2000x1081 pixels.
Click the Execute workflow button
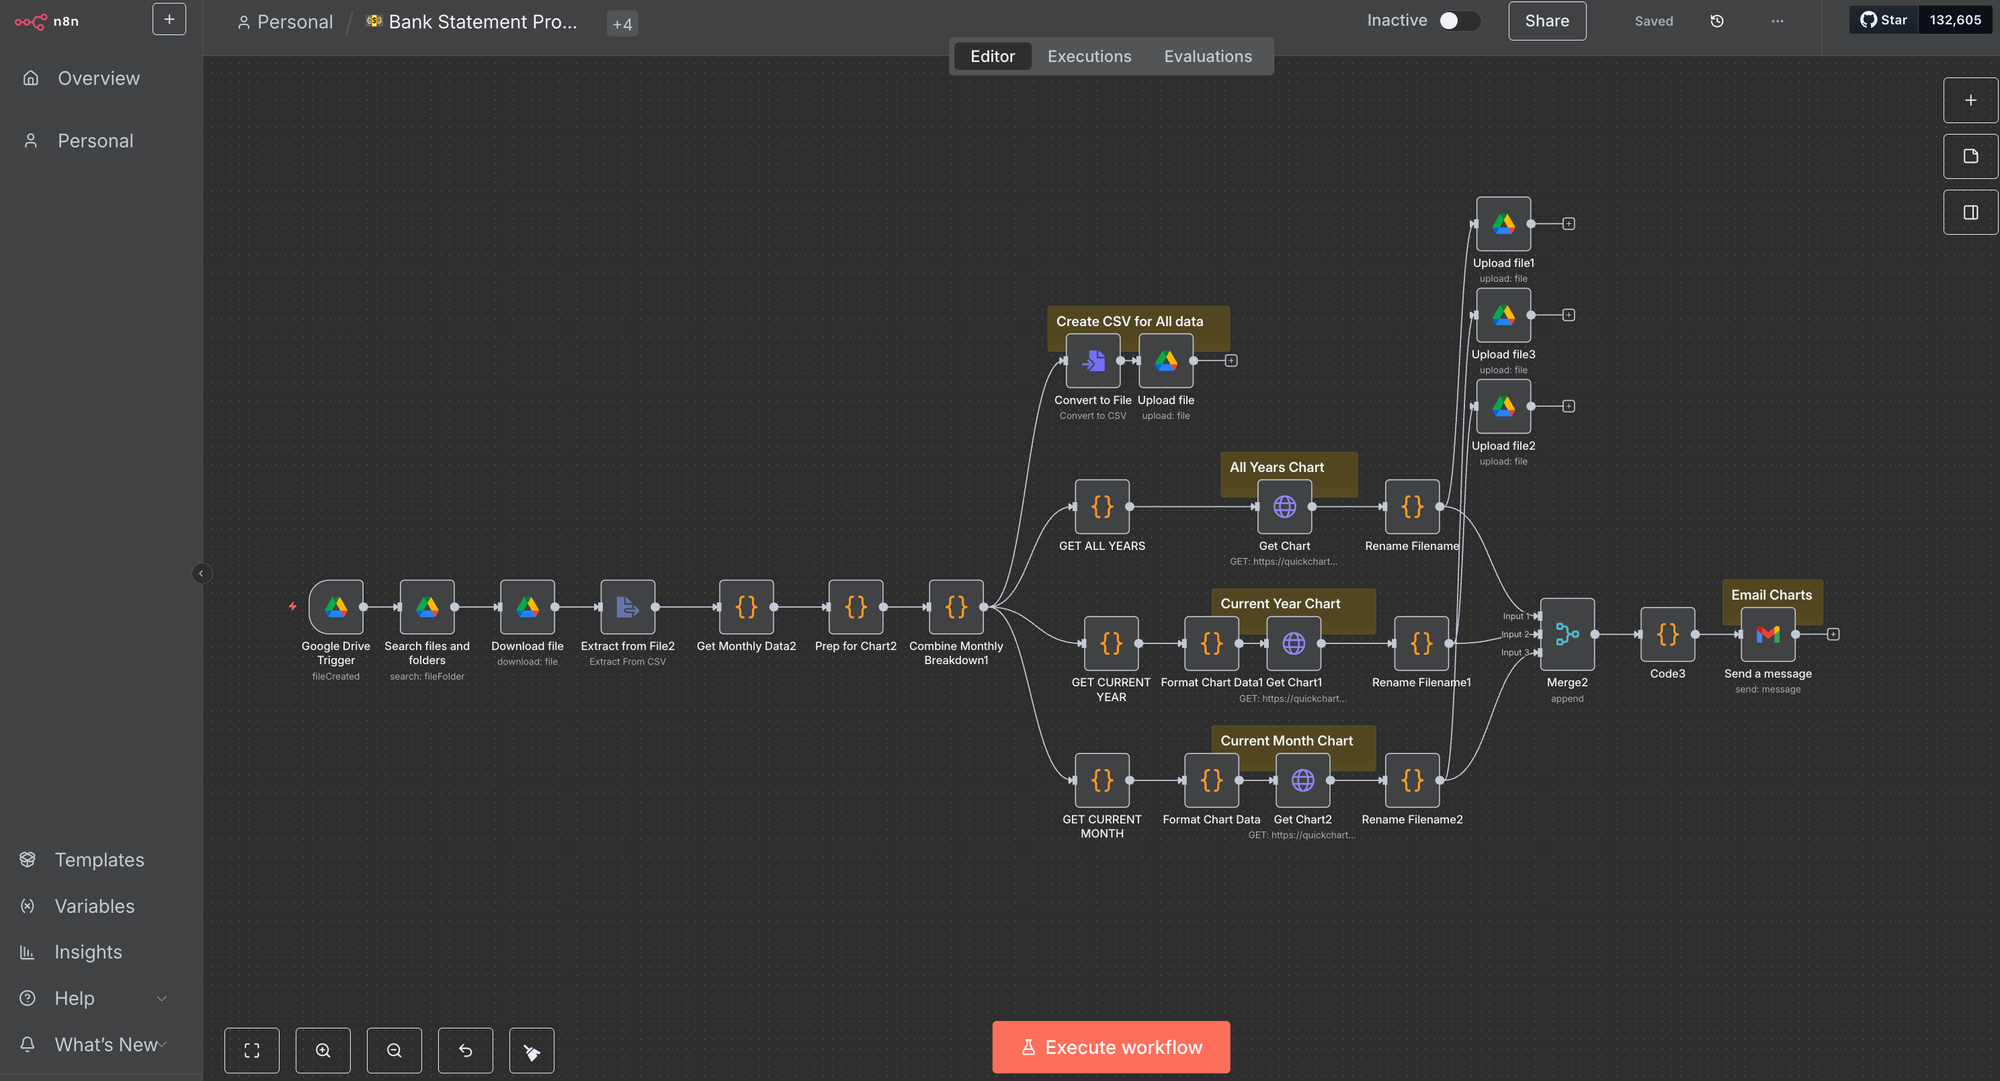[x=1111, y=1047]
